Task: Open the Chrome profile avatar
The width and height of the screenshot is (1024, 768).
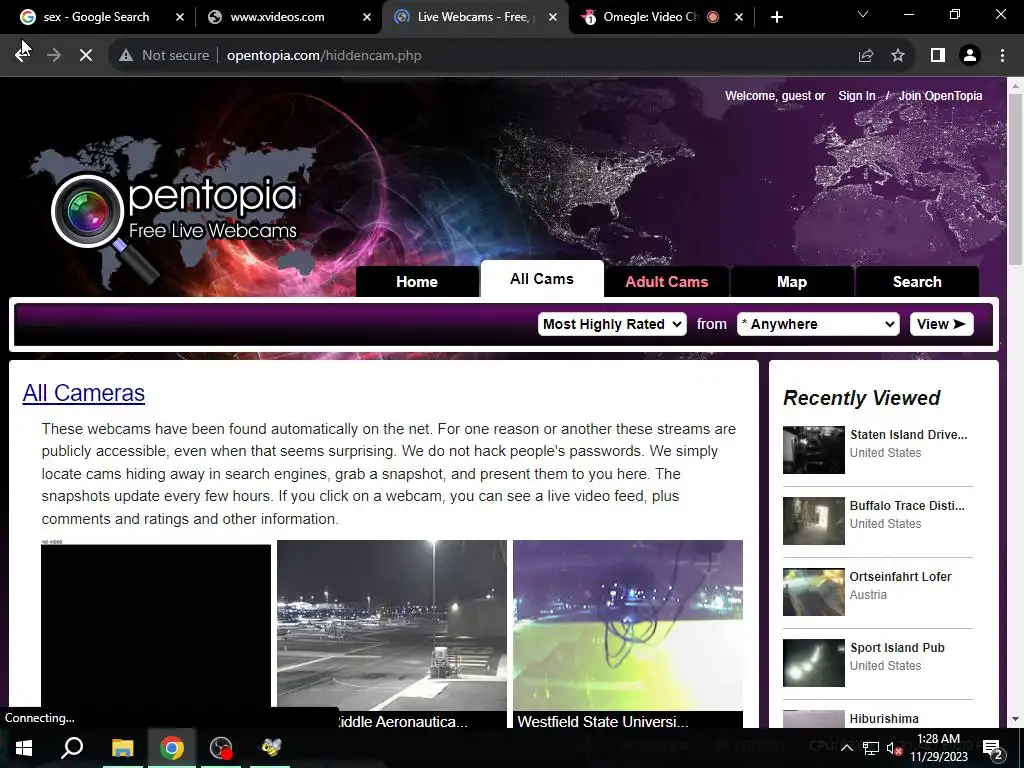Action: pos(970,56)
